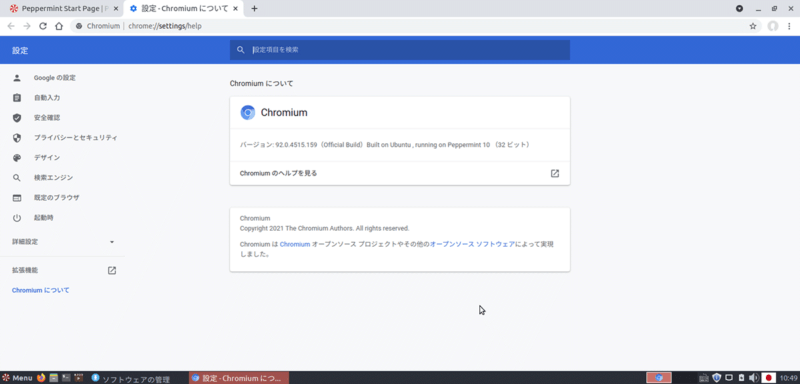
Task: Open terminal from taskbar
Action: [66, 378]
